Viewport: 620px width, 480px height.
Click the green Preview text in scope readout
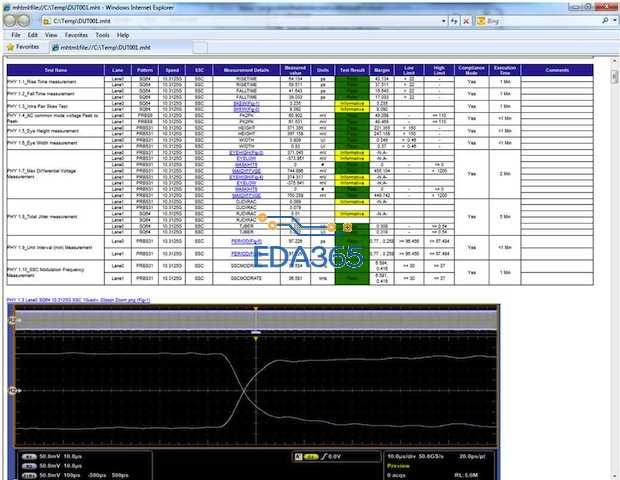pyautogui.click(x=398, y=466)
